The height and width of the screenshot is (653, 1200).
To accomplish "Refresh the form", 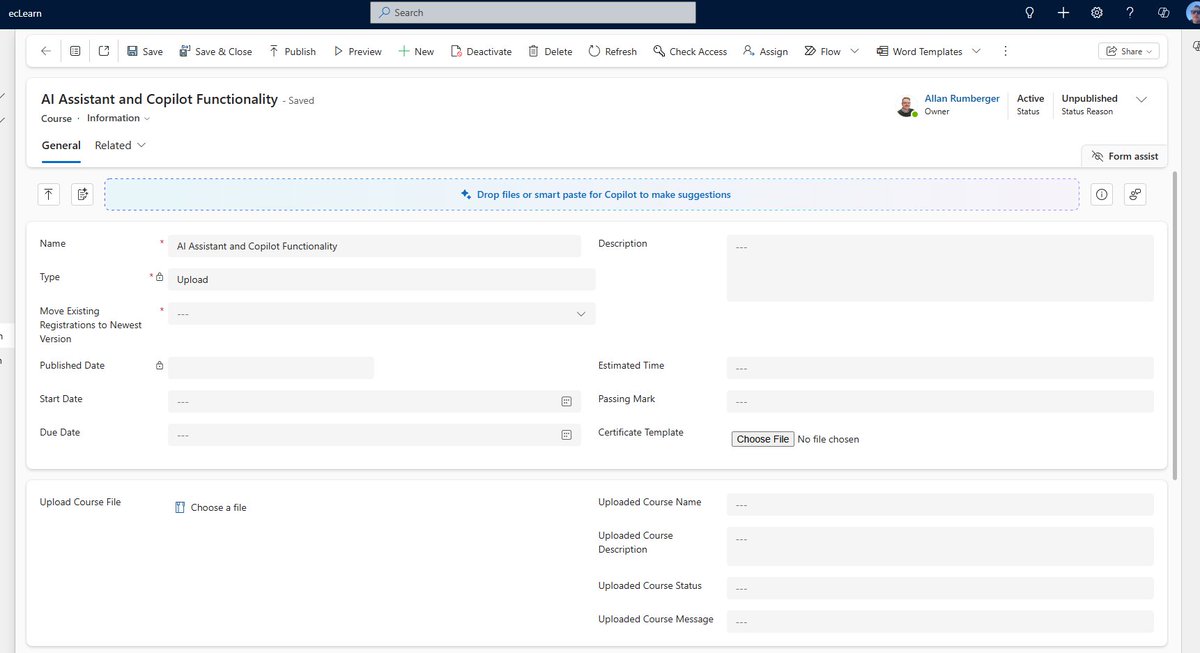I will [612, 51].
